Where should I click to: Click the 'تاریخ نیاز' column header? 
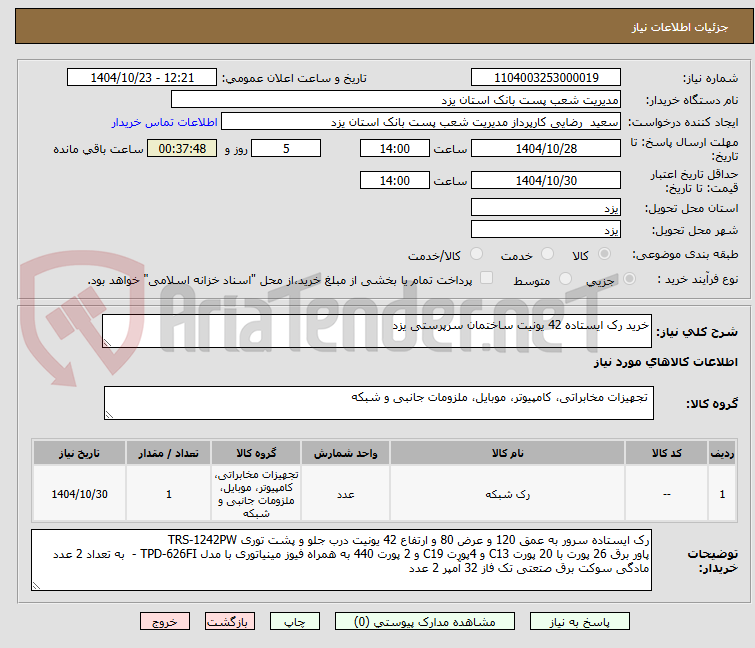tap(79, 453)
